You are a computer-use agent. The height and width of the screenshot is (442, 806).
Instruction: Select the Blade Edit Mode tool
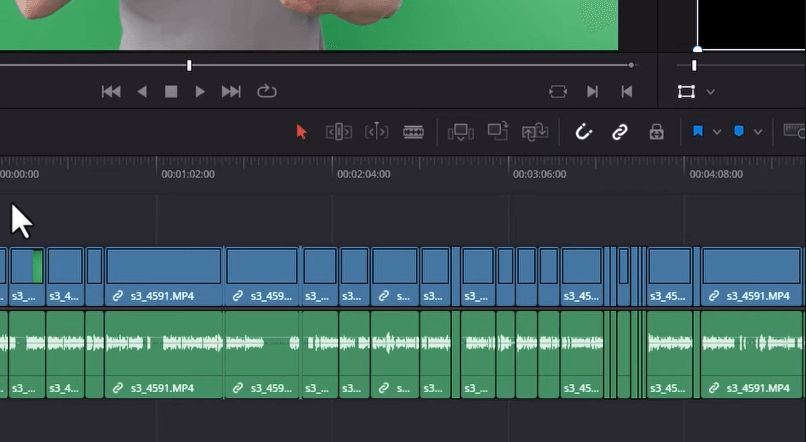click(x=413, y=132)
